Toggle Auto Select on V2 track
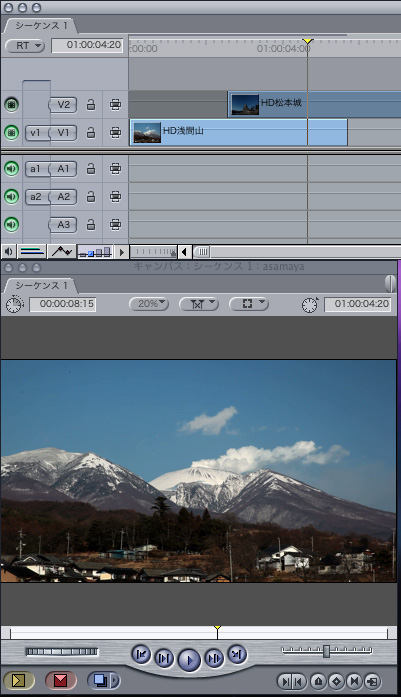This screenshot has height=697, width=401. click(115, 105)
